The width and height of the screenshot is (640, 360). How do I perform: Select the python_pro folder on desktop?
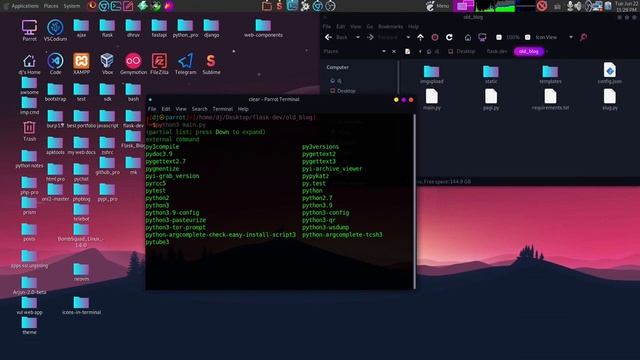coord(185,28)
